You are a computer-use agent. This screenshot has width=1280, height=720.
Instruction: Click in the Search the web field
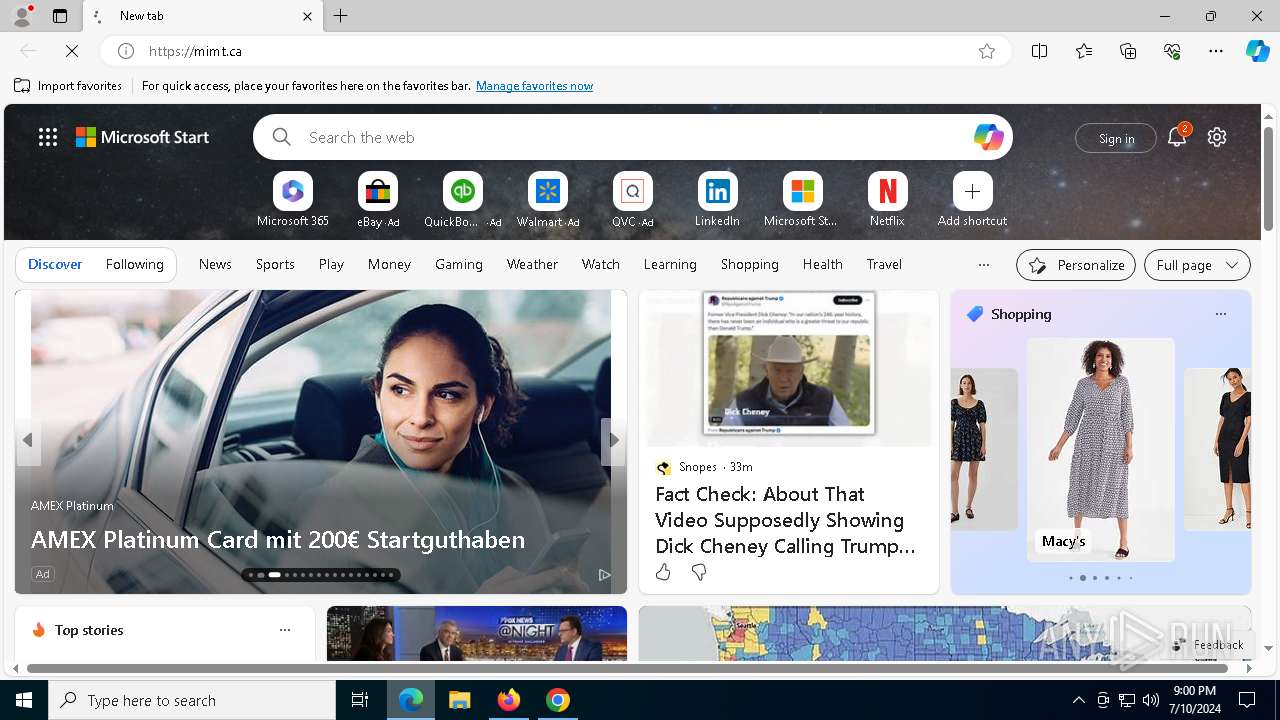pyautogui.click(x=635, y=137)
